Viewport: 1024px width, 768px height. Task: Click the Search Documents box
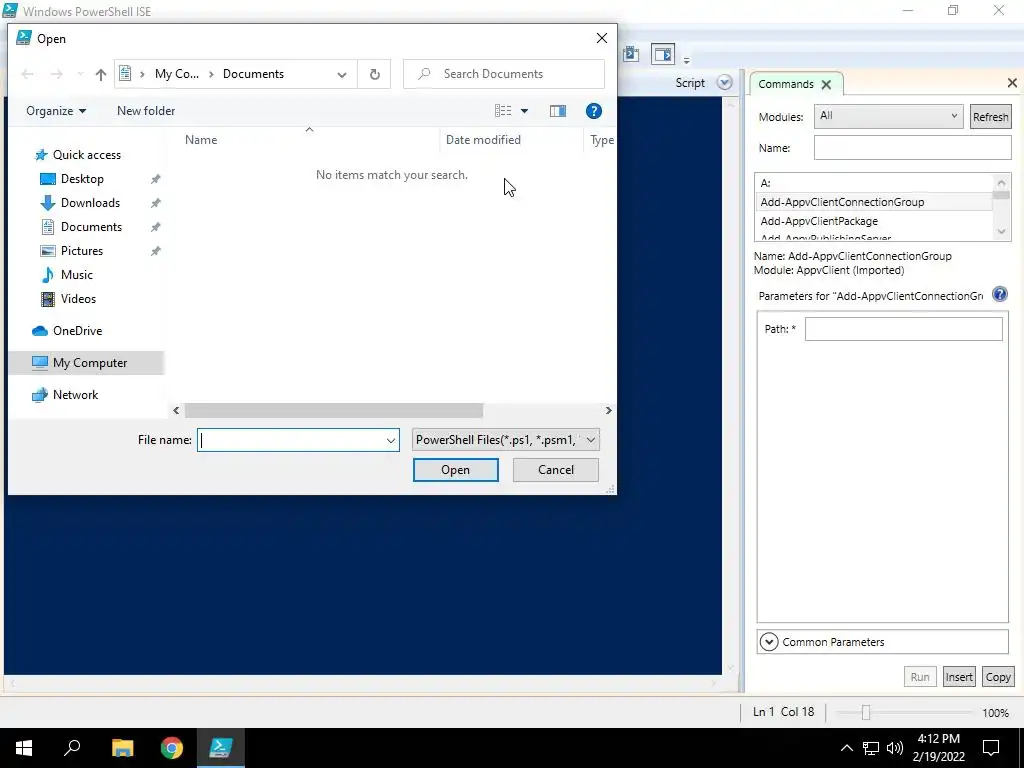[x=504, y=74]
